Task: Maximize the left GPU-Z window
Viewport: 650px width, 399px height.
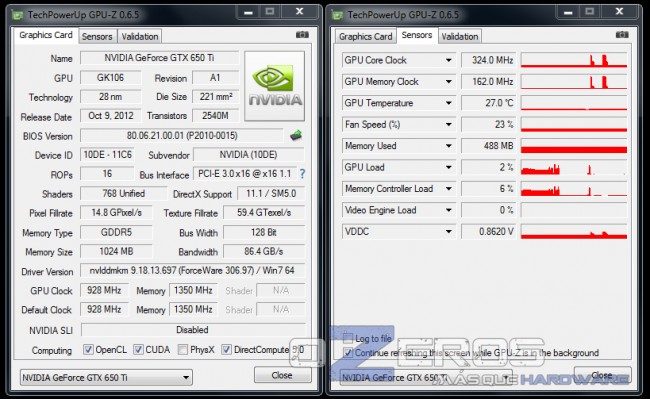Action: tap(270, 12)
